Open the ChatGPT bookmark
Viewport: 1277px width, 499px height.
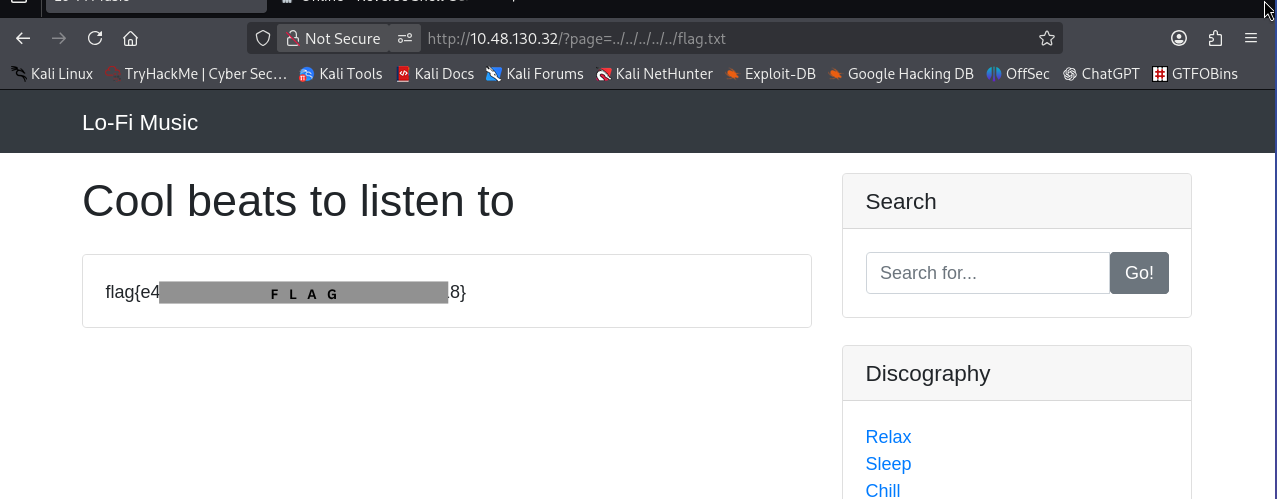pyautogui.click(x=1101, y=73)
